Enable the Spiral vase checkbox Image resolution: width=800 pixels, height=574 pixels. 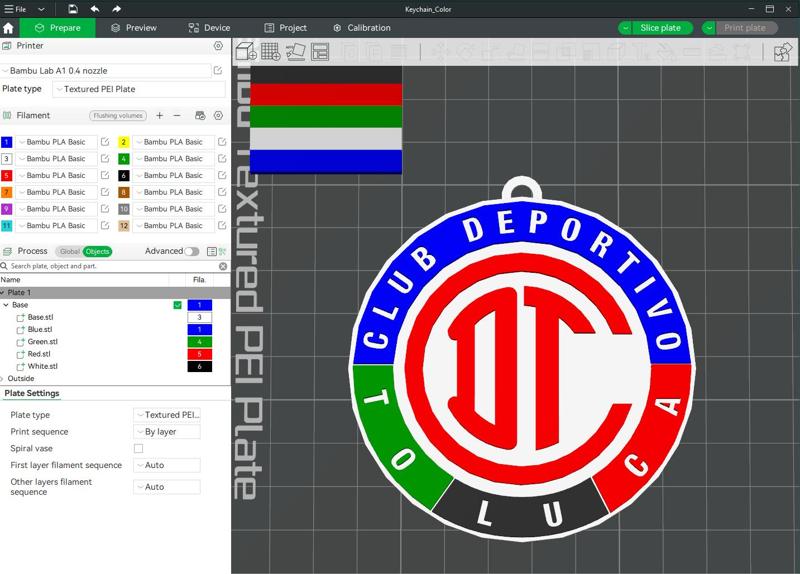point(138,448)
